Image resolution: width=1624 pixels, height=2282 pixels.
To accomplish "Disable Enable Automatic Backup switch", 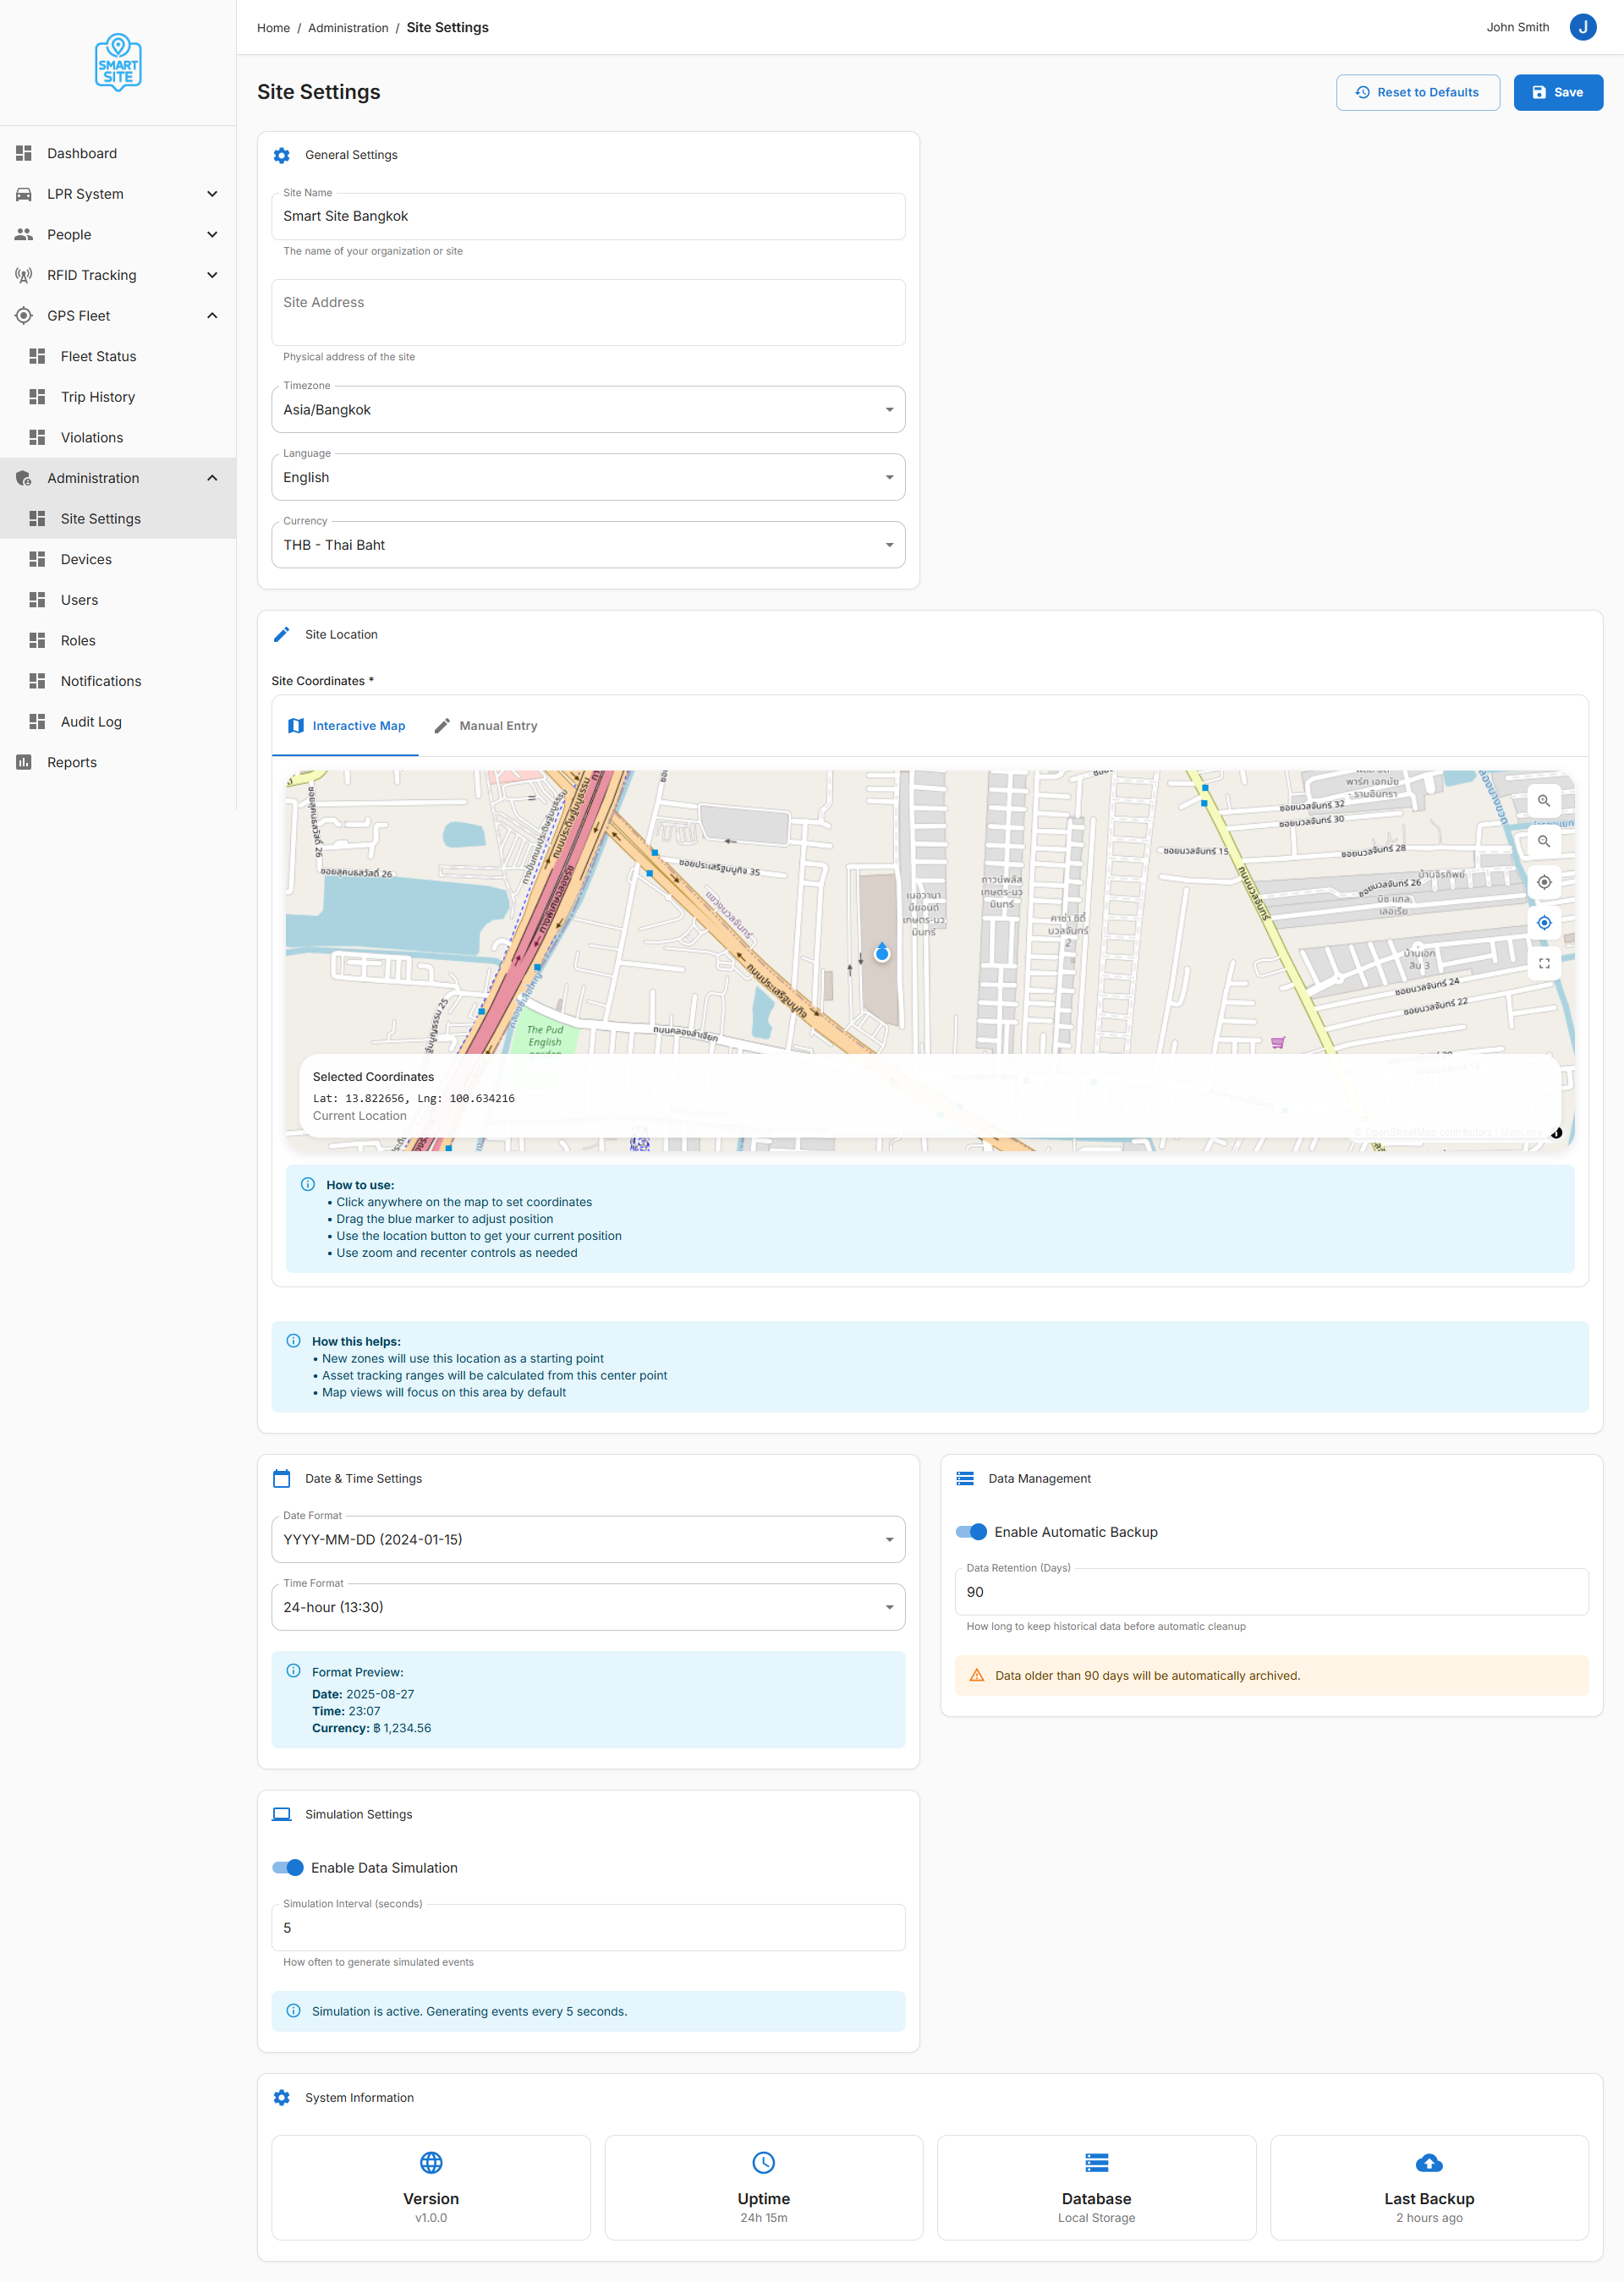I will pyautogui.click(x=971, y=1531).
